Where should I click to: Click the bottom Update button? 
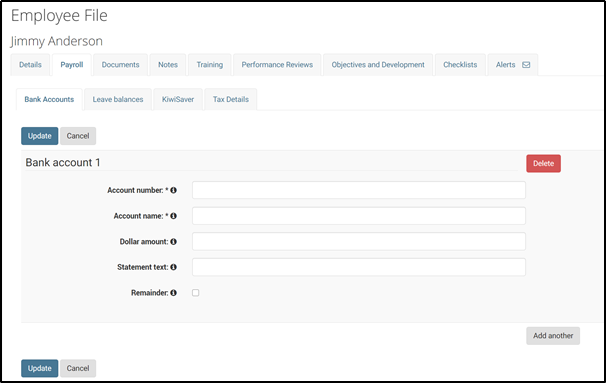click(x=39, y=368)
